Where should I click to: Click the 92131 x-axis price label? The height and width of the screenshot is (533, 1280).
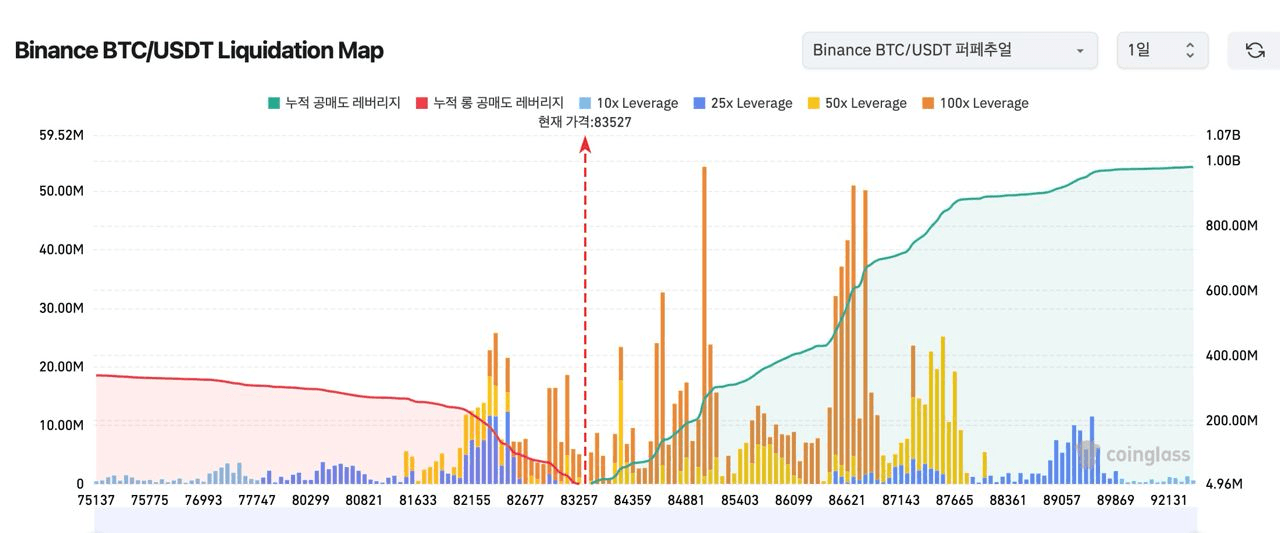1169,499
